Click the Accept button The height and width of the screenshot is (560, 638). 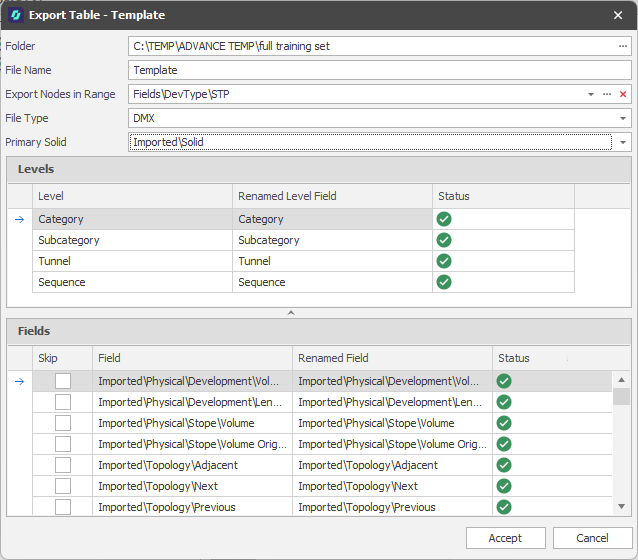pyautogui.click(x=505, y=538)
